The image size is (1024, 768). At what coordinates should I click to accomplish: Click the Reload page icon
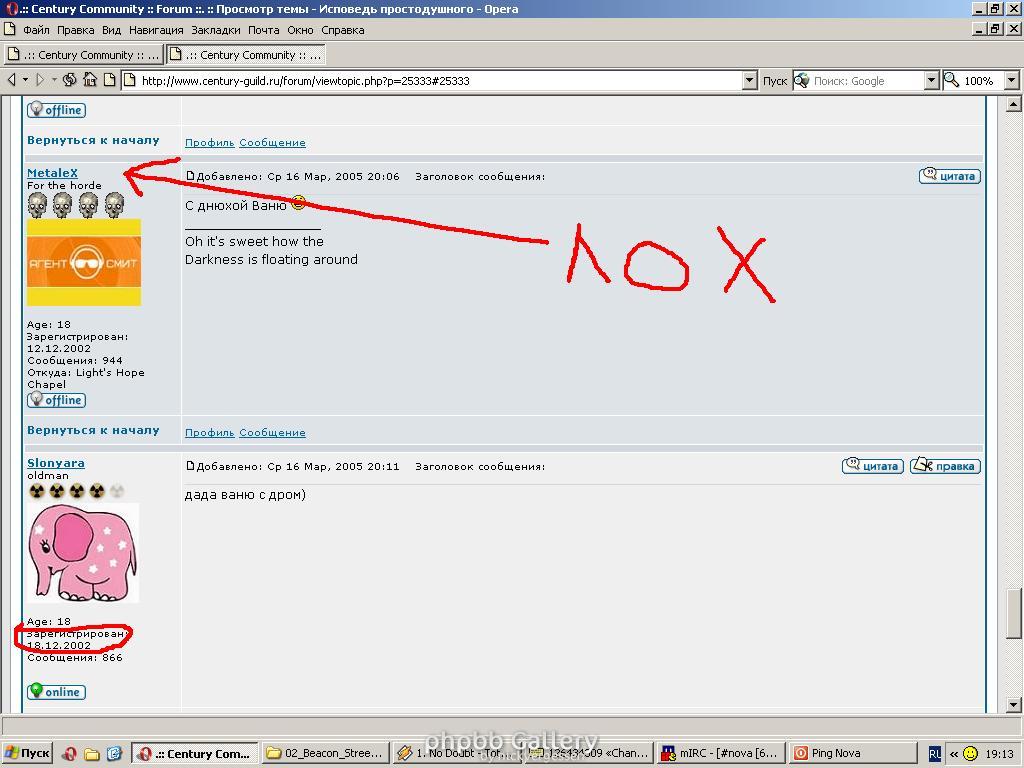(x=69, y=80)
